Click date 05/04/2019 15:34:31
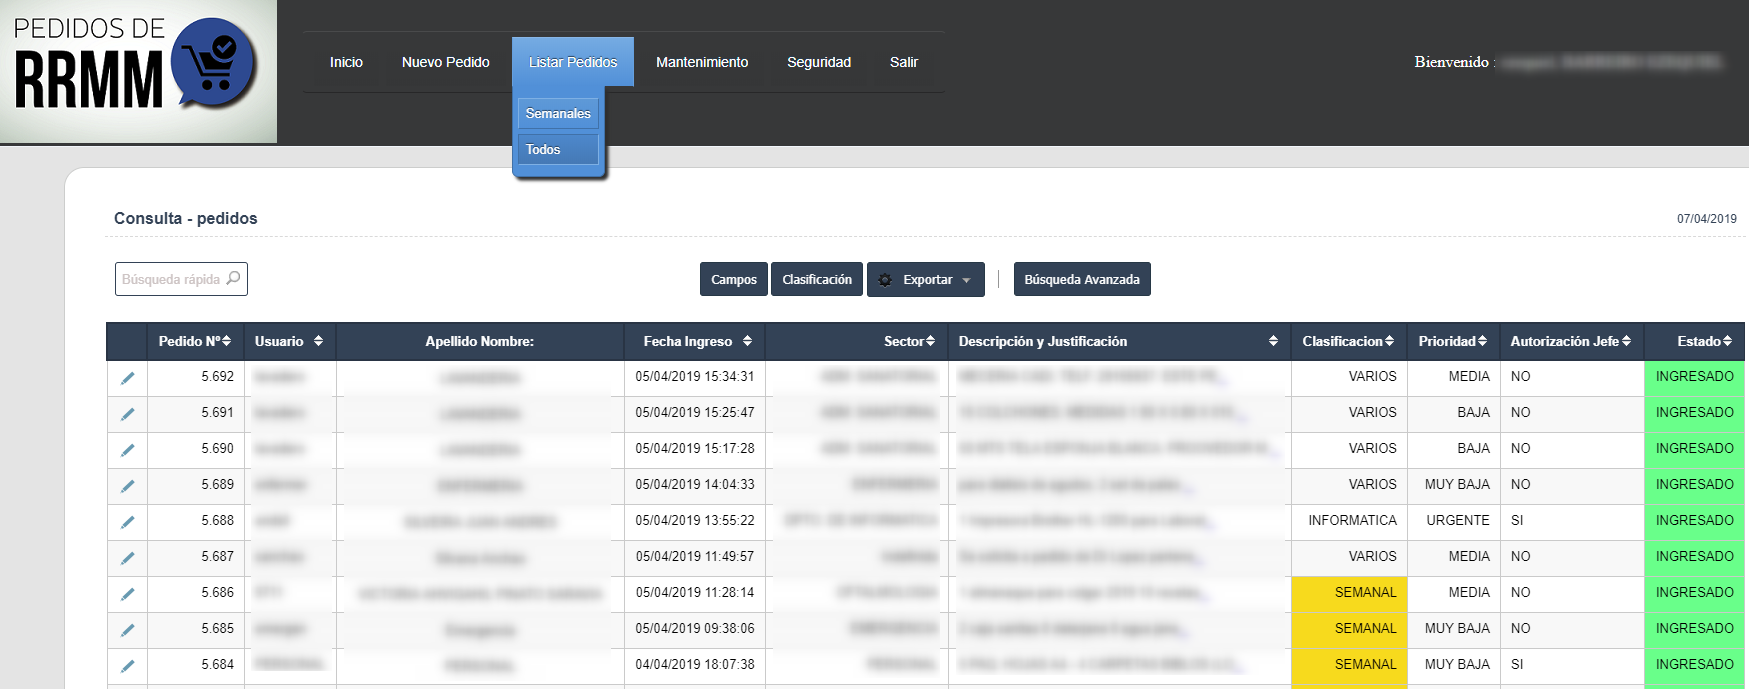The height and width of the screenshot is (689, 1749). pyautogui.click(x=695, y=376)
